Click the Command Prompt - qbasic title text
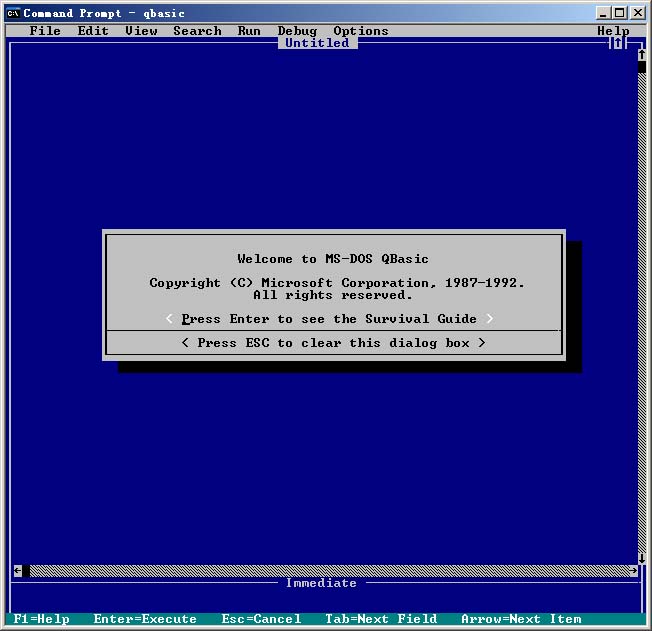The width and height of the screenshot is (652, 631). [104, 13]
